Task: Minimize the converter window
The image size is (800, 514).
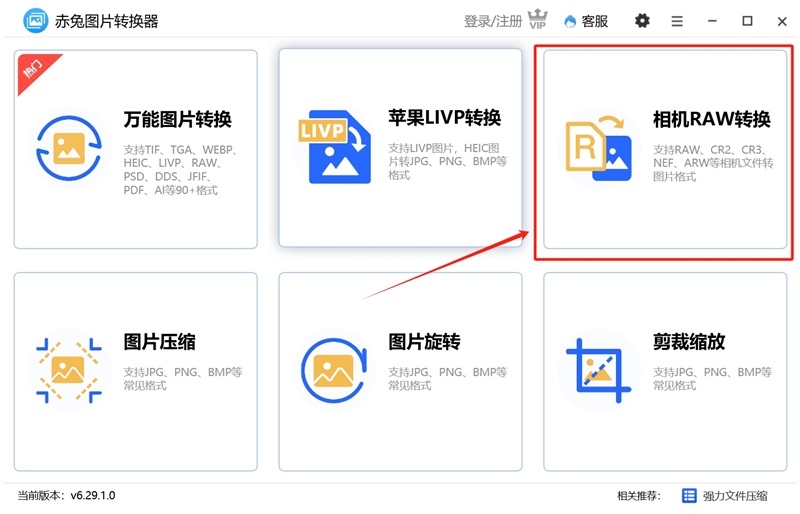Action: [712, 21]
